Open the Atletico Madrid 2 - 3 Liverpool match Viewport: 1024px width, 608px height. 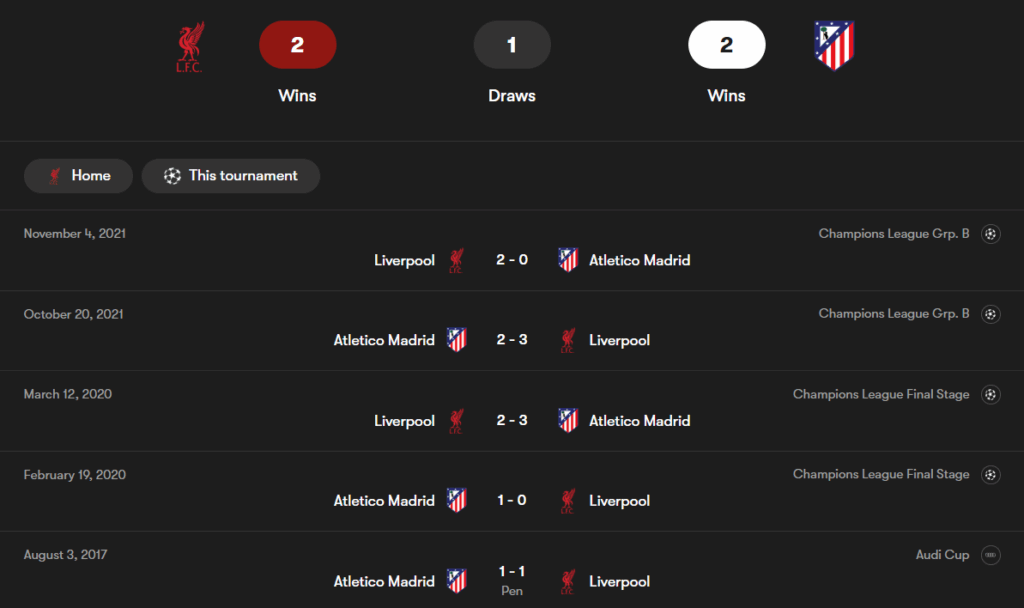[512, 331]
